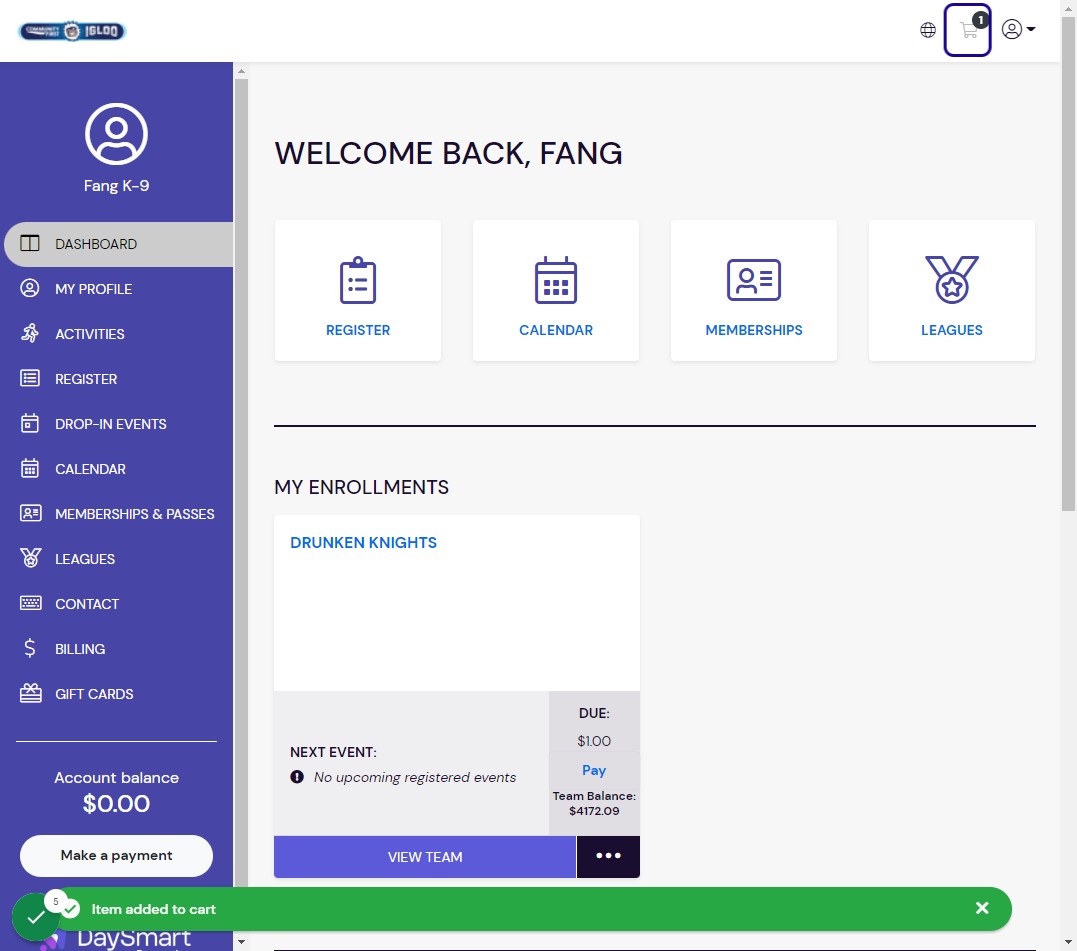Click the Memberships & Passes card icon
Screen dimensions: 1077x951
(30, 514)
